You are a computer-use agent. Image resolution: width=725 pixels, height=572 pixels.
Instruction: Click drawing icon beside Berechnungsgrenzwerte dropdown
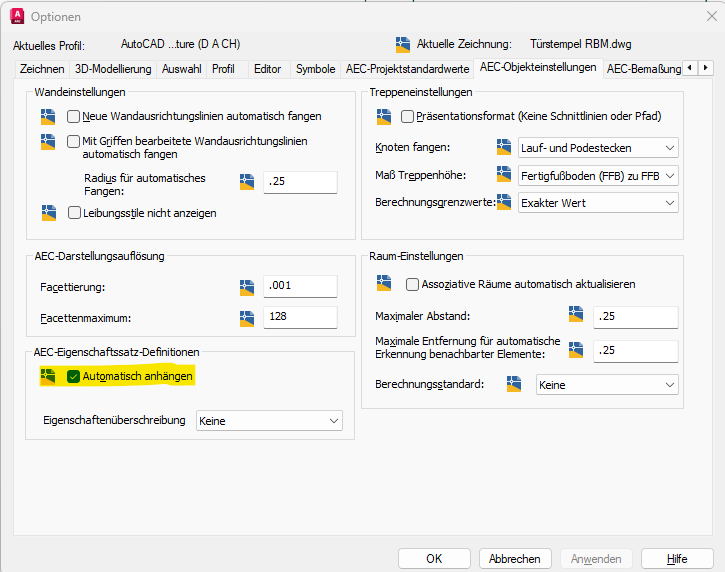(x=504, y=202)
